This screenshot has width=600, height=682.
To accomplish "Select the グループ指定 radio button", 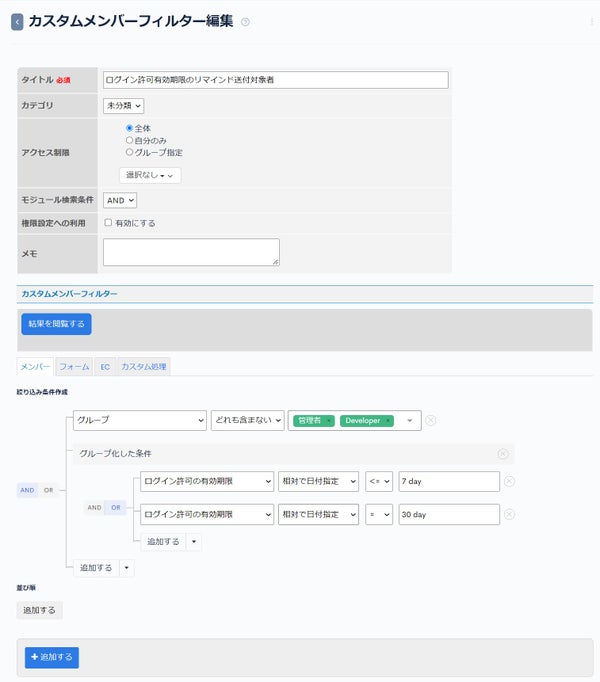I will pyautogui.click(x=129, y=152).
